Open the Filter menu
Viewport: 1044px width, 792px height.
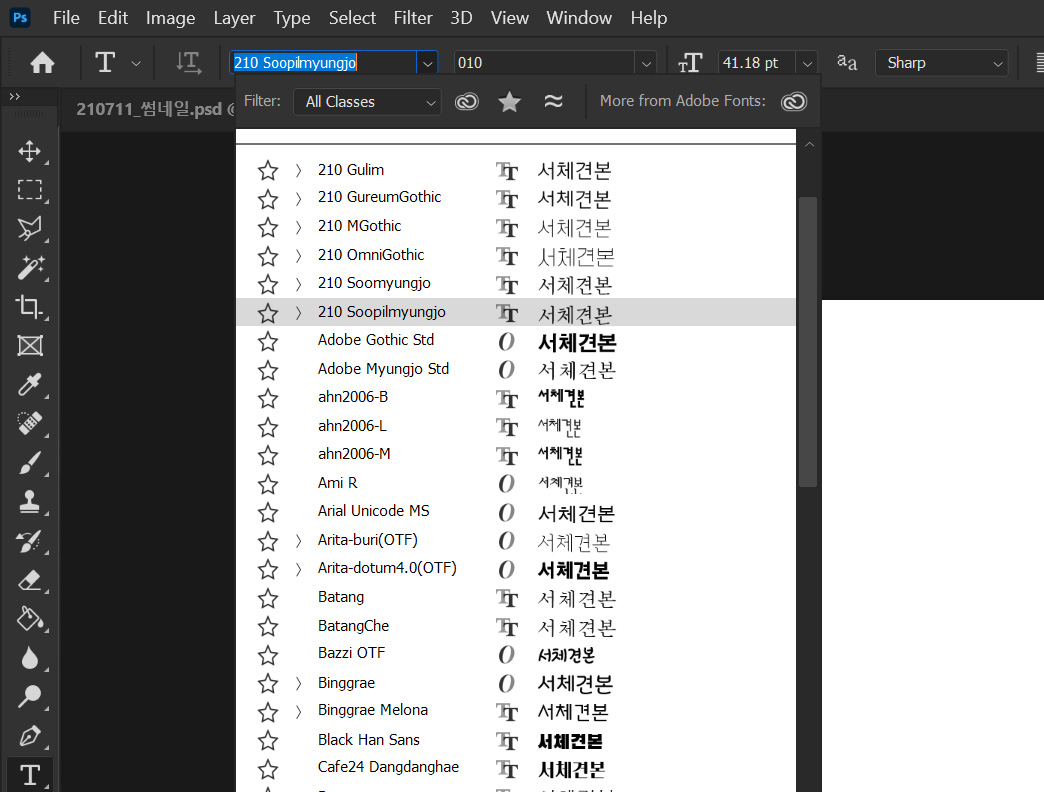pos(413,18)
